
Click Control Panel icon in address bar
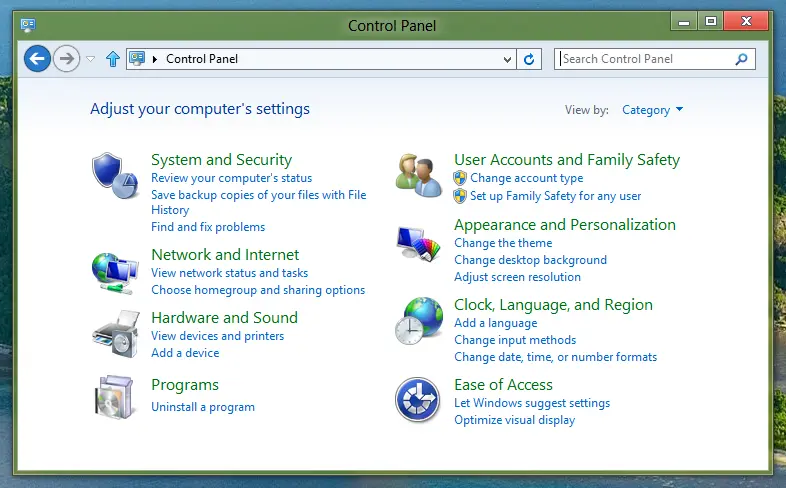pos(137,59)
